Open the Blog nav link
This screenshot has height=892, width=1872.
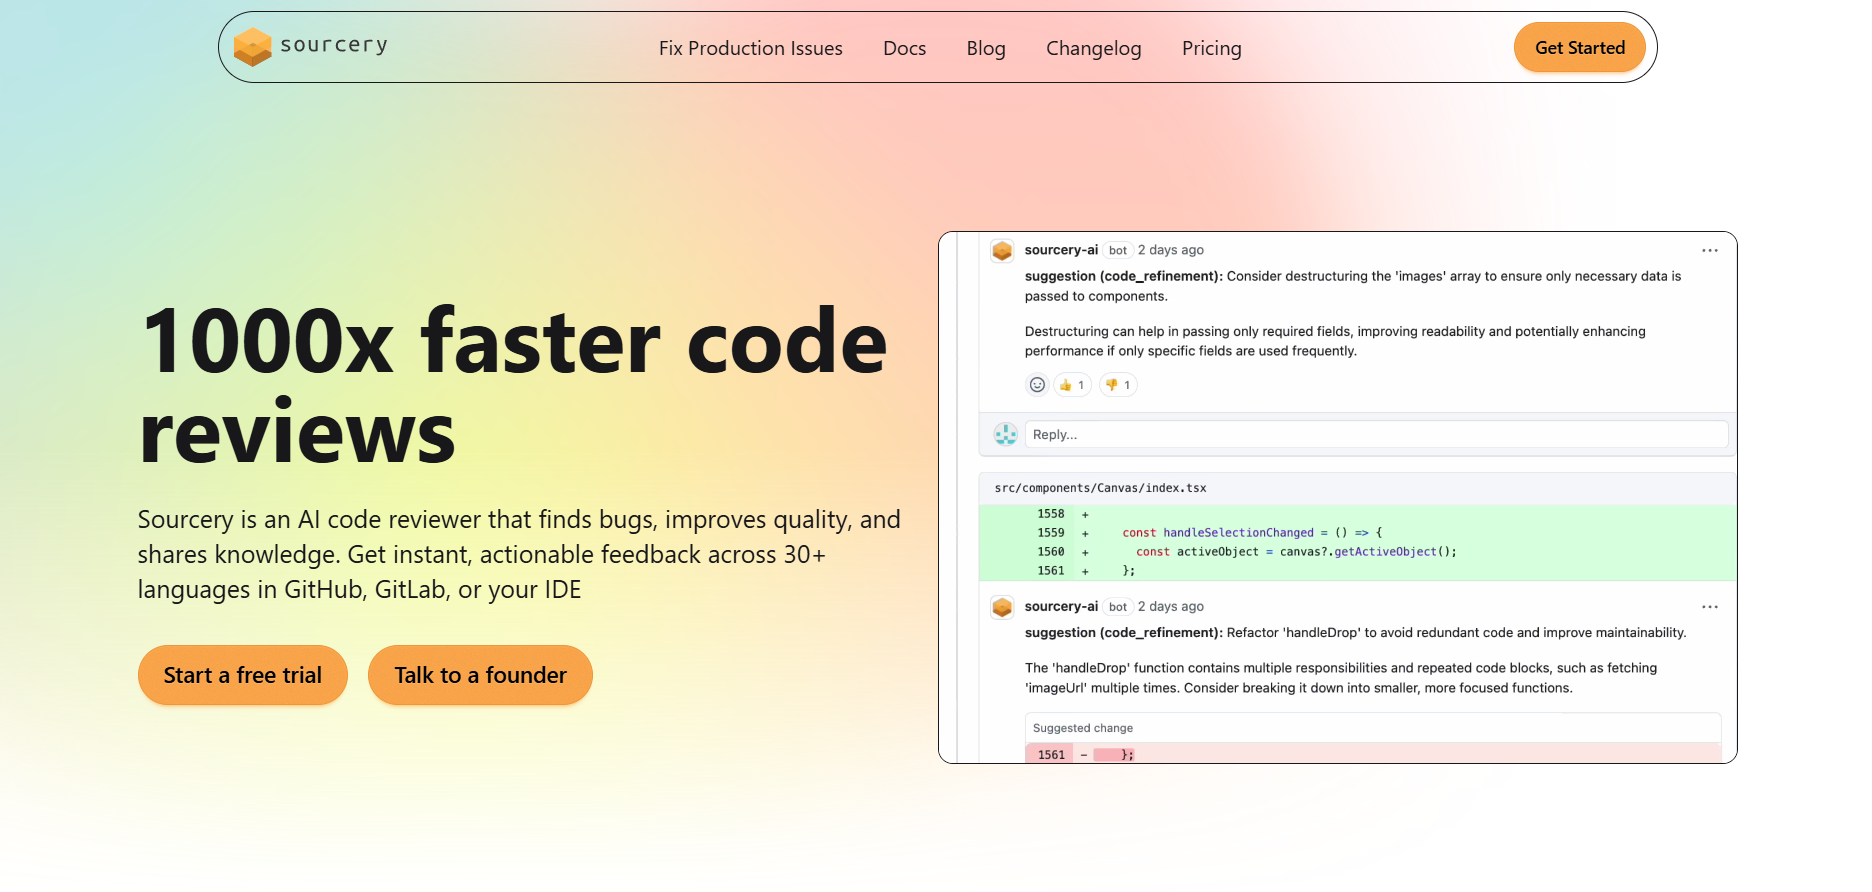pos(986,48)
